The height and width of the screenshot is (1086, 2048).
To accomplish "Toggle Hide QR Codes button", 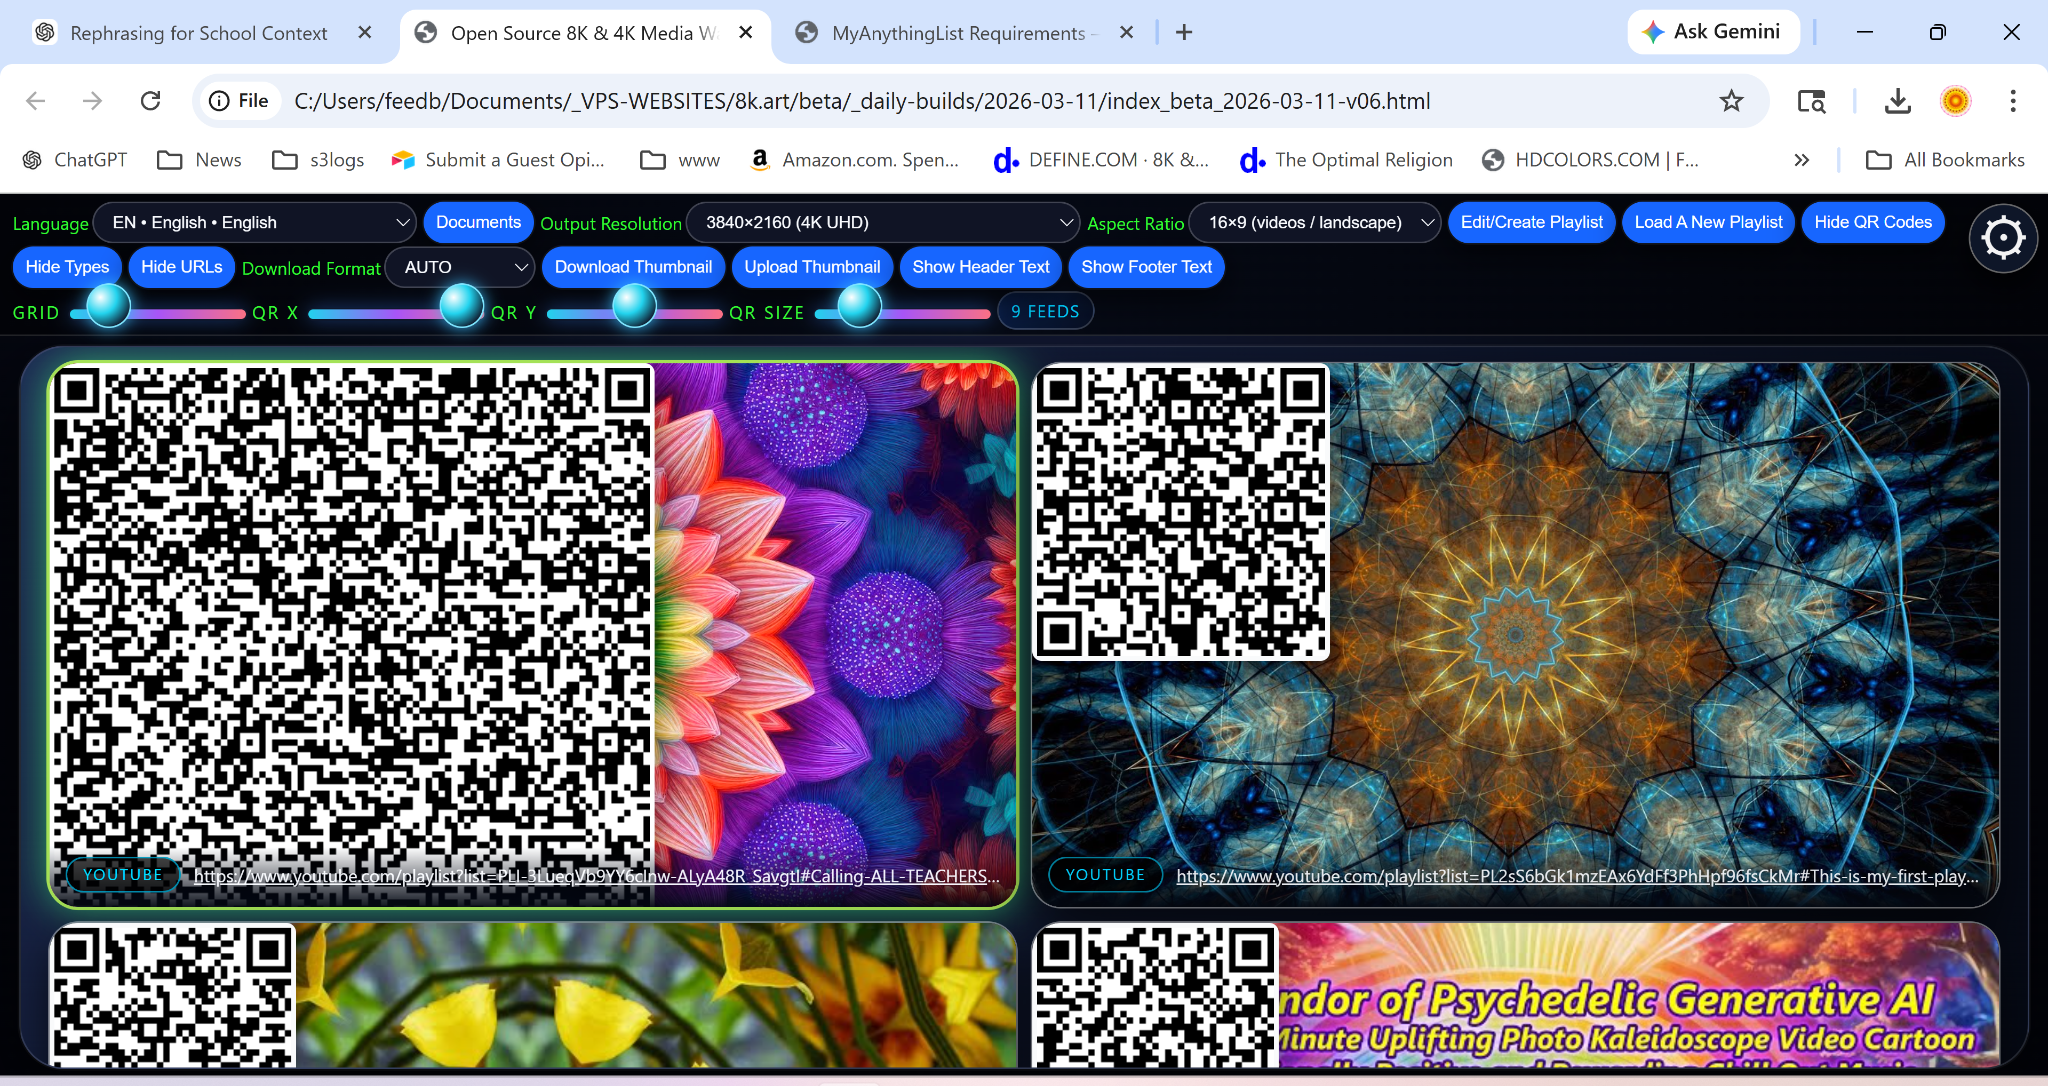I will (x=1873, y=222).
